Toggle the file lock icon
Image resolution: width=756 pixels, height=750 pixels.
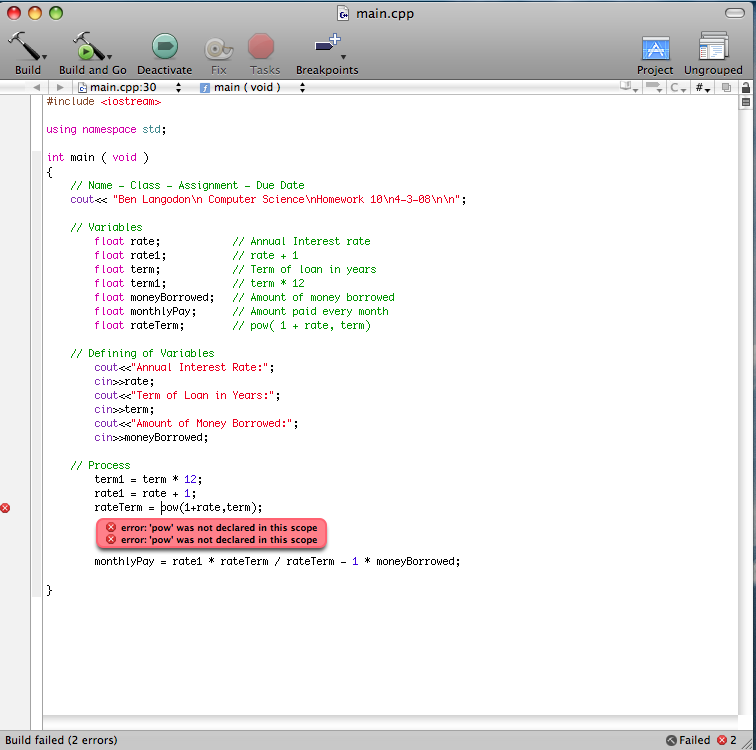click(x=744, y=88)
